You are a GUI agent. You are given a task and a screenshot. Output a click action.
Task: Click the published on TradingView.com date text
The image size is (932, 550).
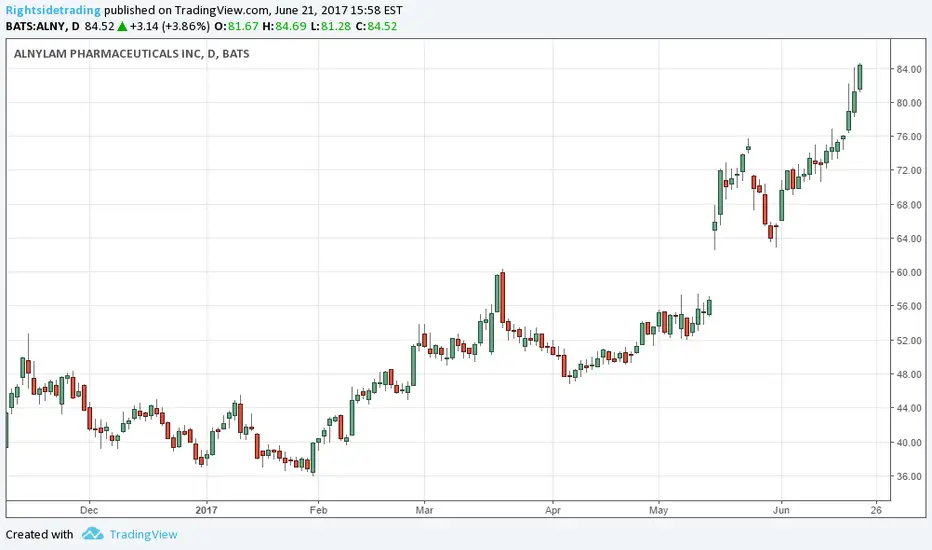click(253, 10)
